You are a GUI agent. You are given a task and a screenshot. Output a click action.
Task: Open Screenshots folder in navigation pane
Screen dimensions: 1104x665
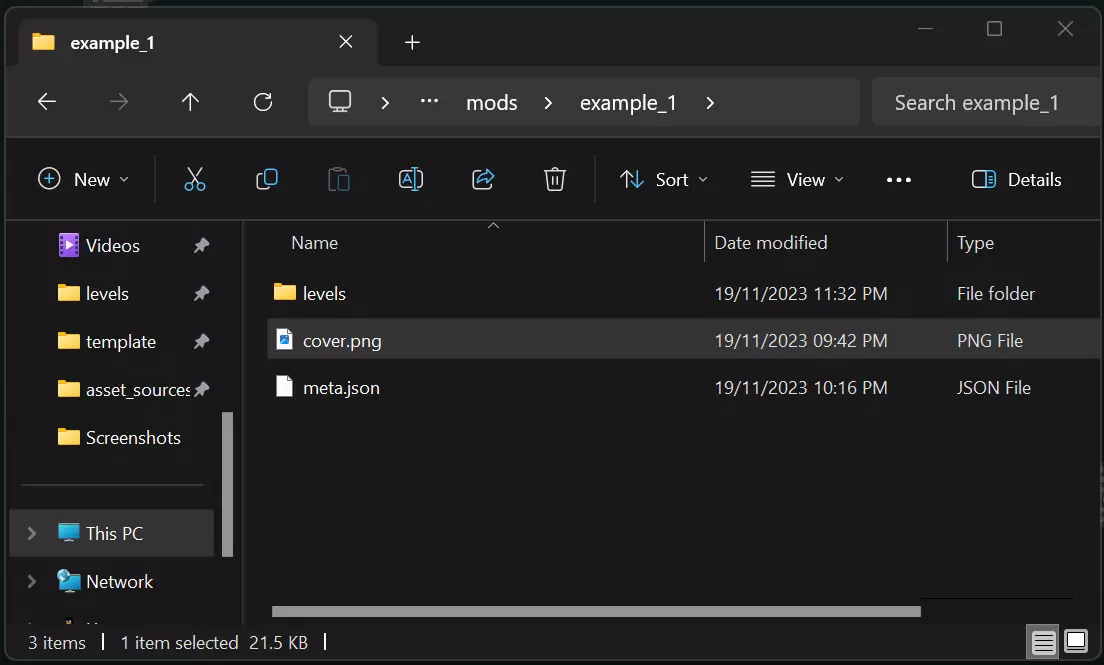click(133, 437)
